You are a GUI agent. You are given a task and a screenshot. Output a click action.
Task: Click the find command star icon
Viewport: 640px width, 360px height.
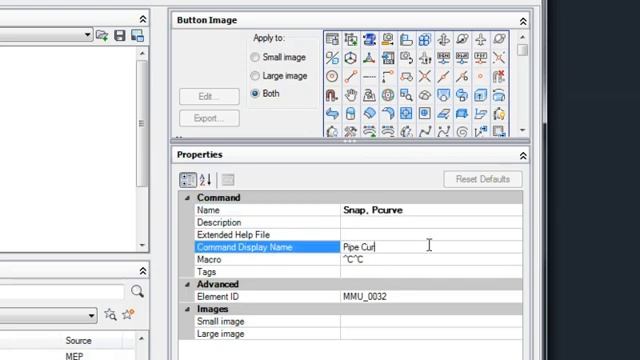[x=110, y=314]
